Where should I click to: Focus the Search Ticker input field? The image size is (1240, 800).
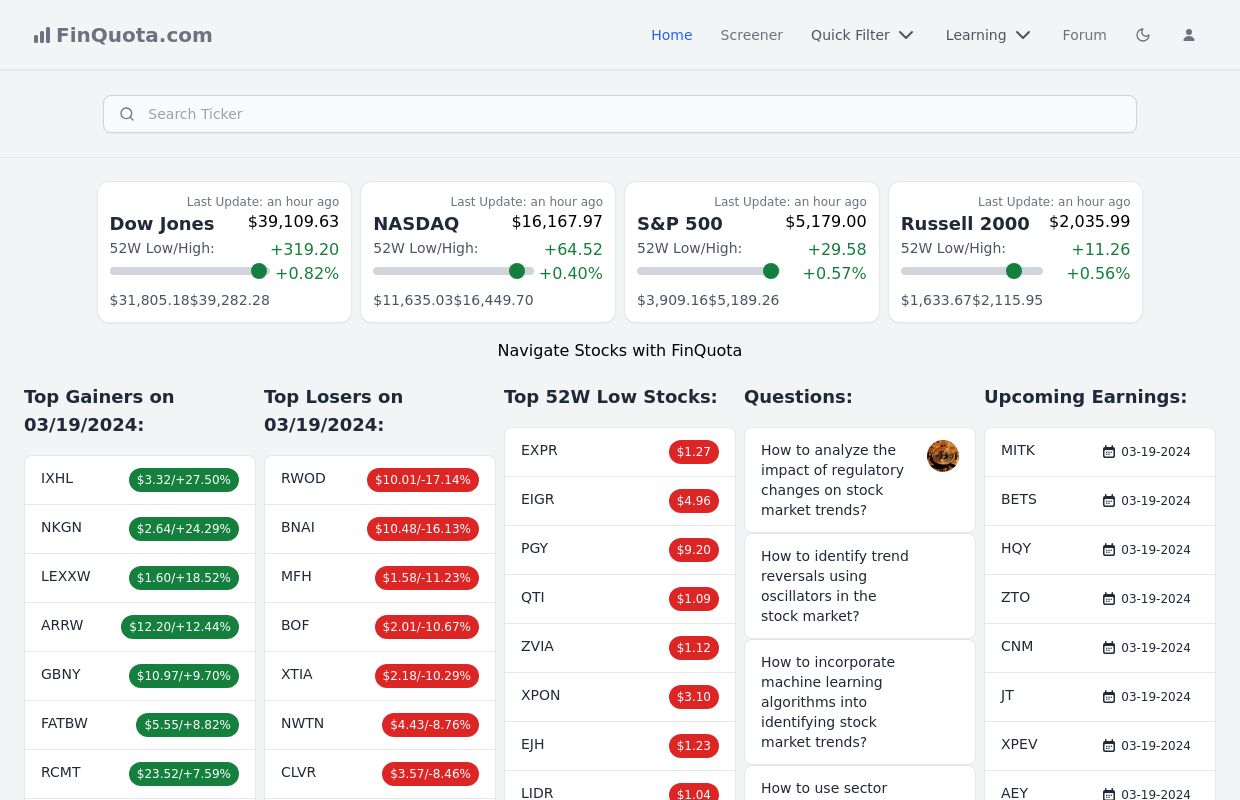620,114
